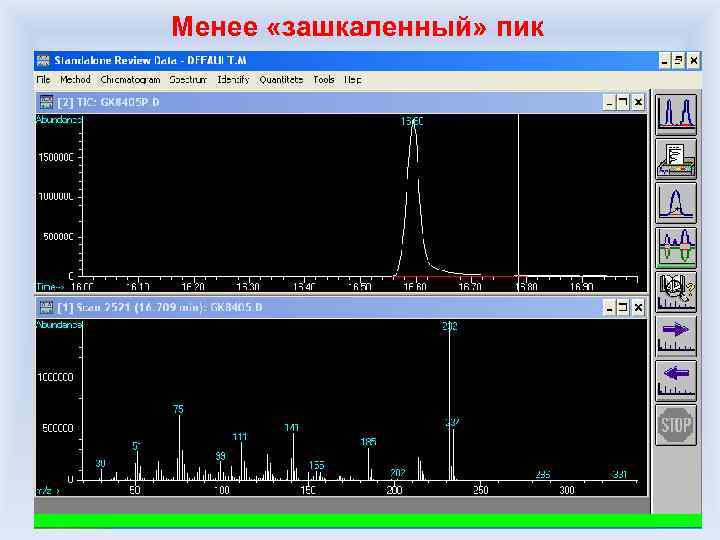
Task: Maximize the Scan 2521 spectrum window
Action: 623,307
